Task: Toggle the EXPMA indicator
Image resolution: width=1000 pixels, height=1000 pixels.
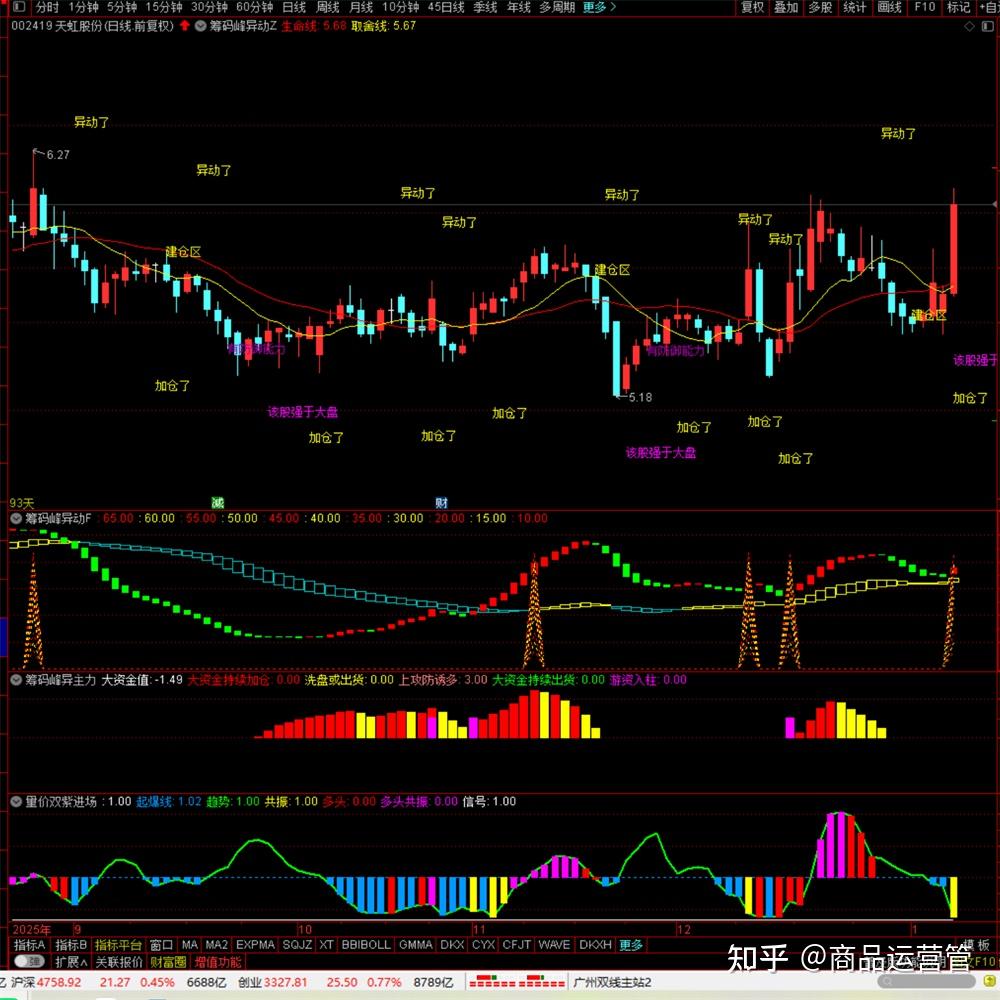Action: (x=255, y=945)
